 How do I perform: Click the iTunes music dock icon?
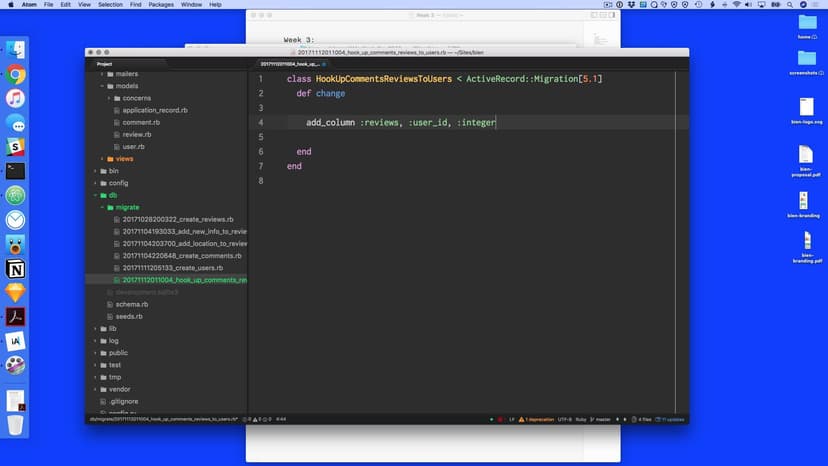coord(16,98)
